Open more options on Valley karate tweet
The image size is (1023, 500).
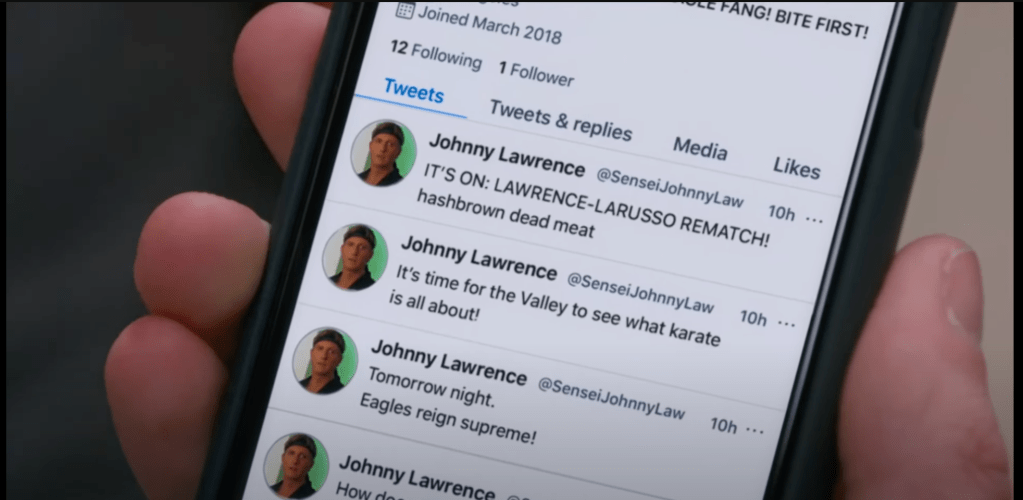tap(786, 323)
